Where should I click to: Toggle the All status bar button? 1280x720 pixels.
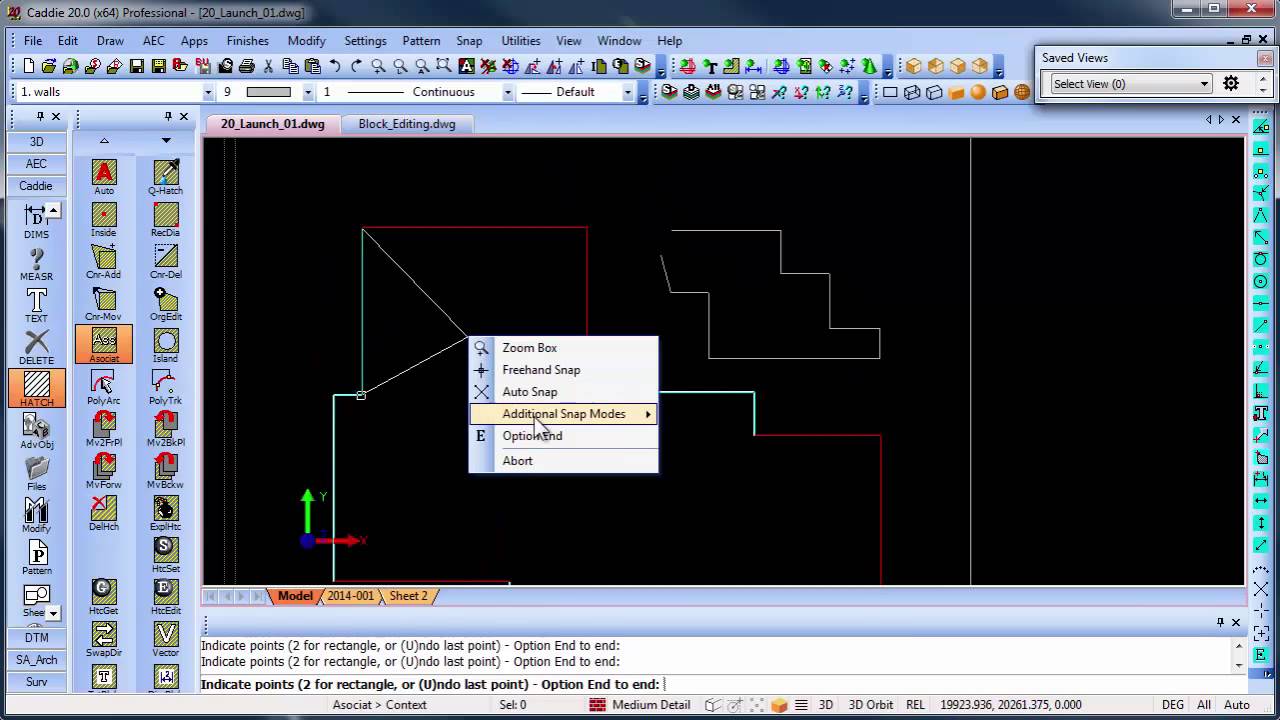(1204, 705)
